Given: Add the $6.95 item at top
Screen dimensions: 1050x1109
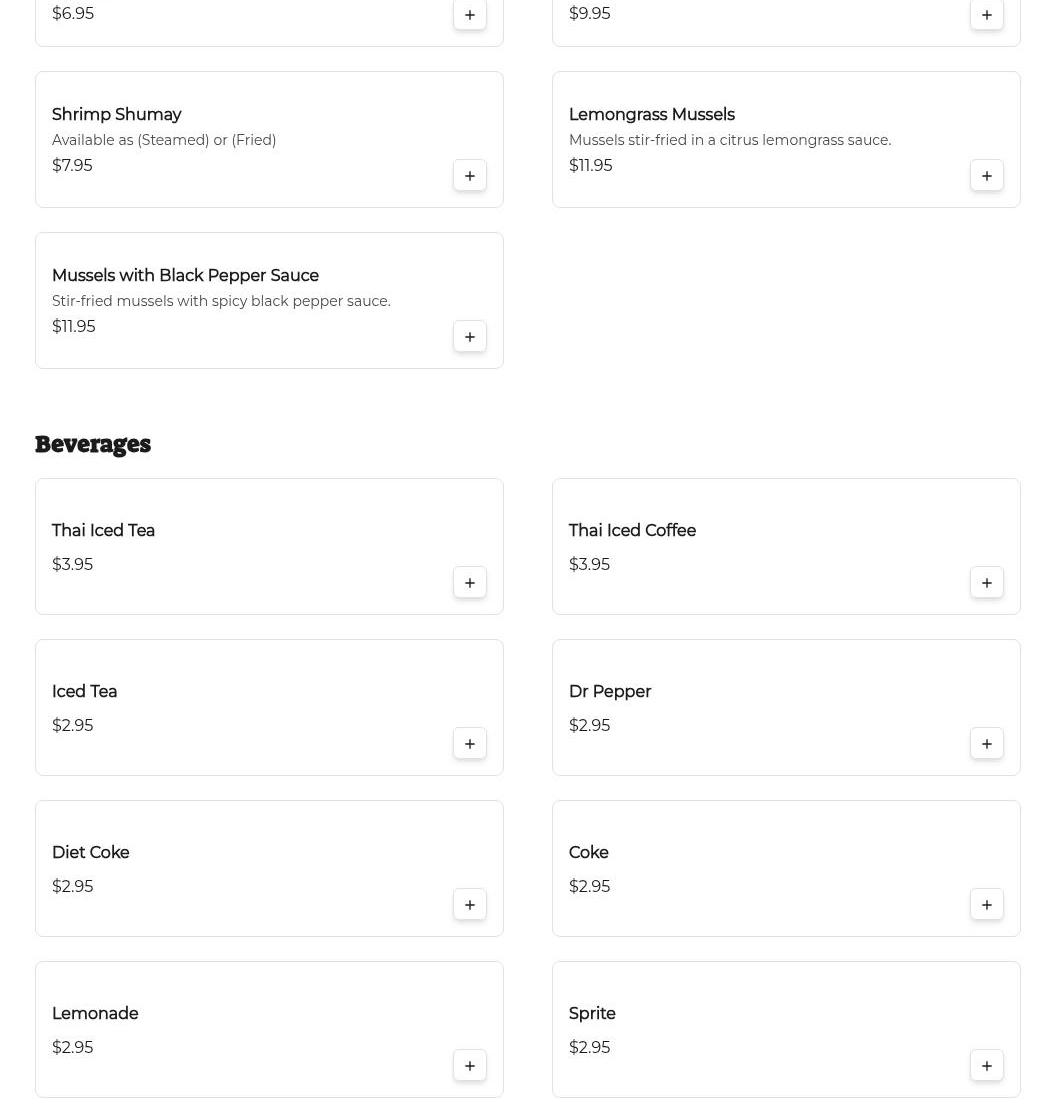Looking at the screenshot, I should (x=469, y=15).
